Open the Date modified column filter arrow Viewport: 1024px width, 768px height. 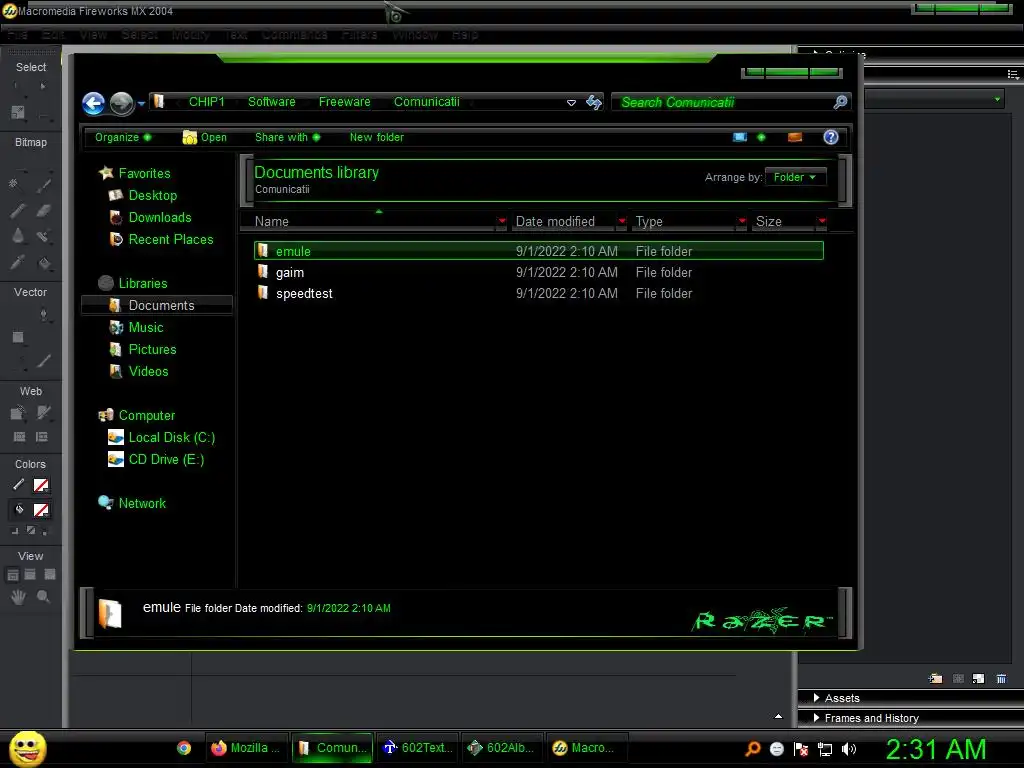pyautogui.click(x=622, y=221)
